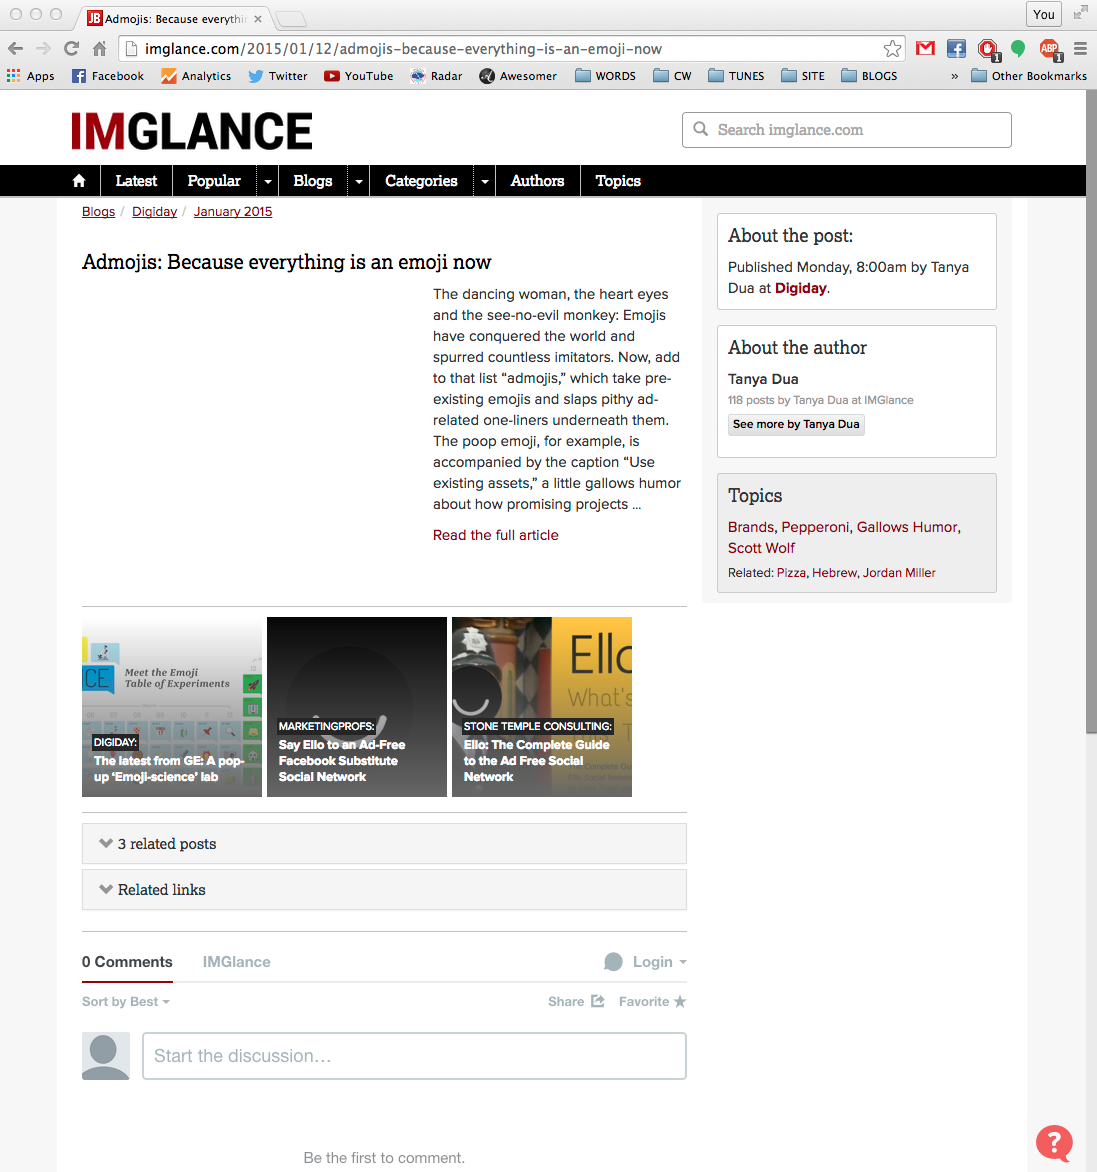
Task: Expand the Related links section
Action: (x=384, y=889)
